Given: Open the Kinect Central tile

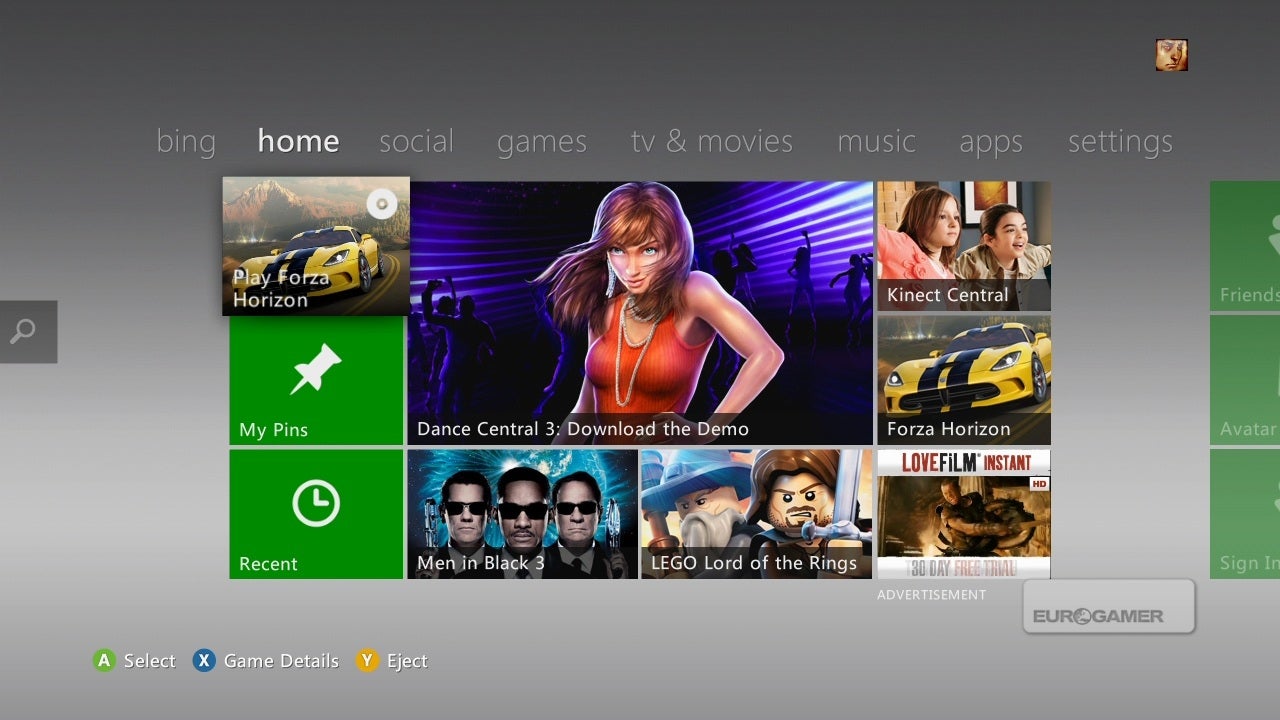Looking at the screenshot, I should point(964,246).
